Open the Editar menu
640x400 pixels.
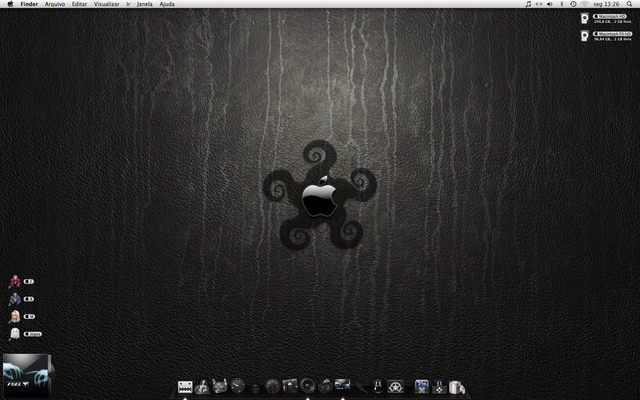pyautogui.click(x=79, y=4)
